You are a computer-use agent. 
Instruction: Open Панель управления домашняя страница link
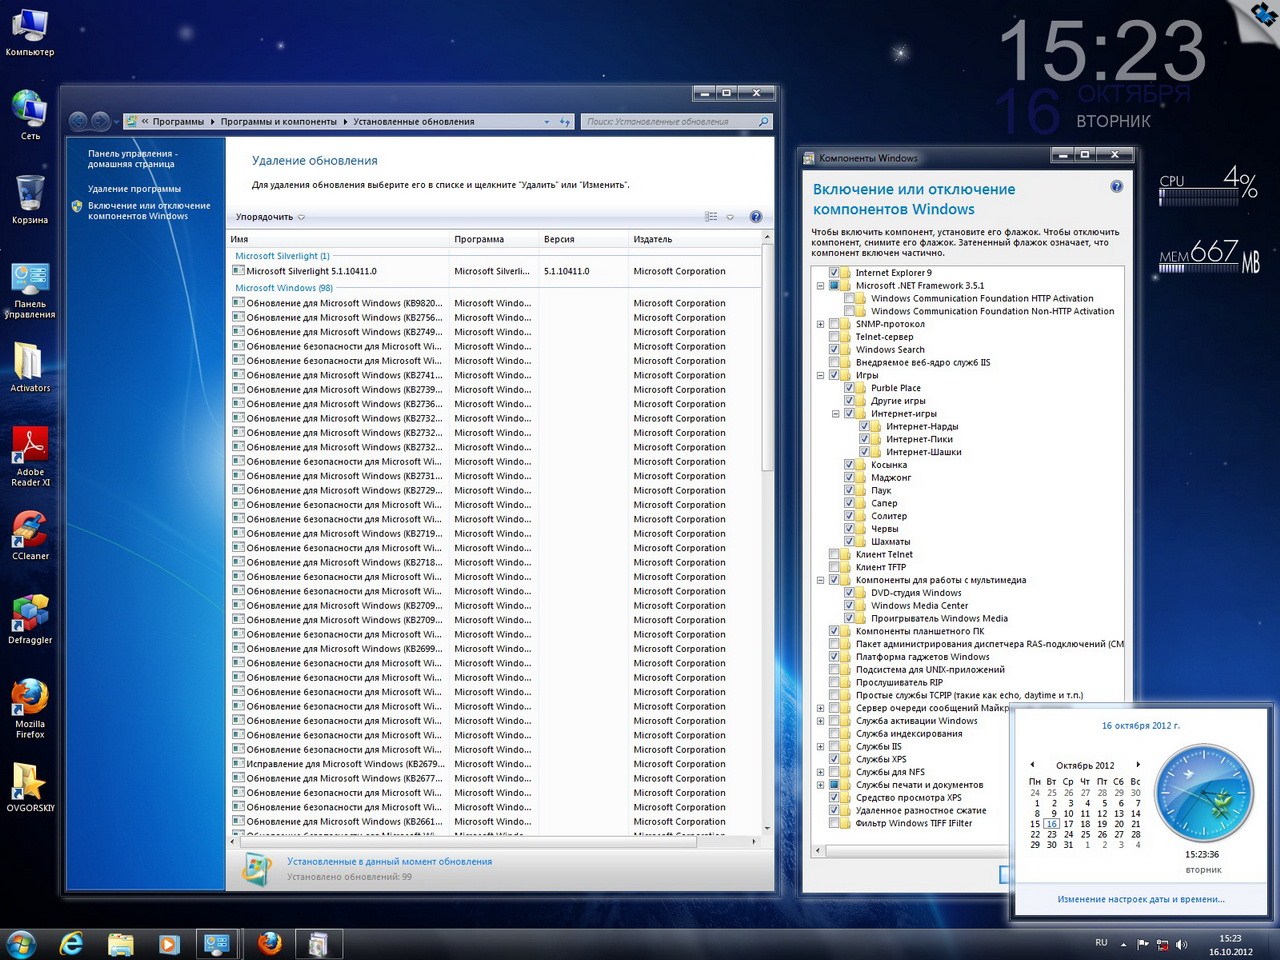[131, 159]
